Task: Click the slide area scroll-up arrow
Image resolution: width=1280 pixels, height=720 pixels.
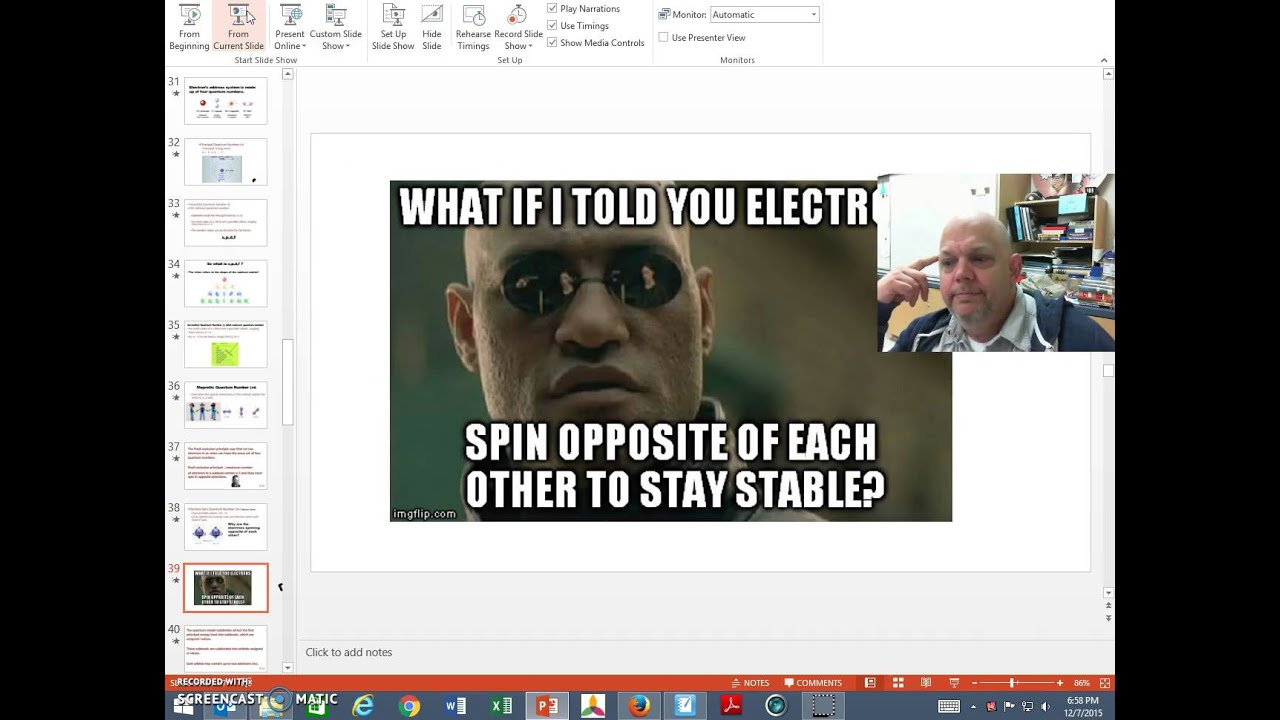Action: tap(1108, 73)
